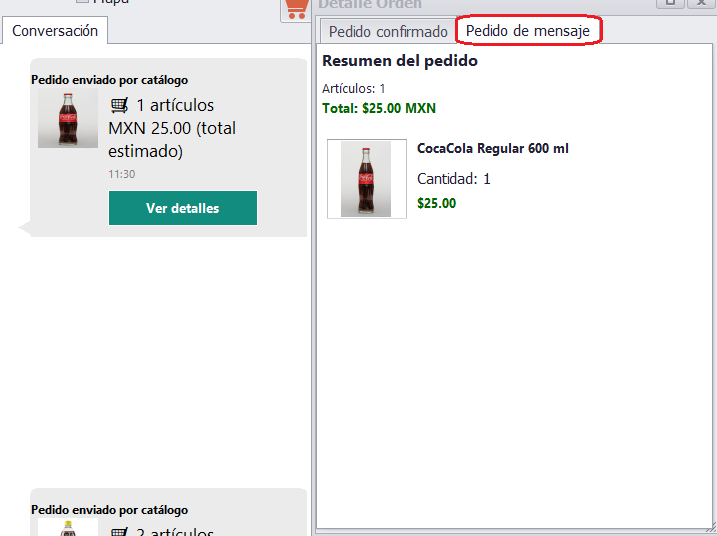Close the Detalle Orden window

[701, 3]
